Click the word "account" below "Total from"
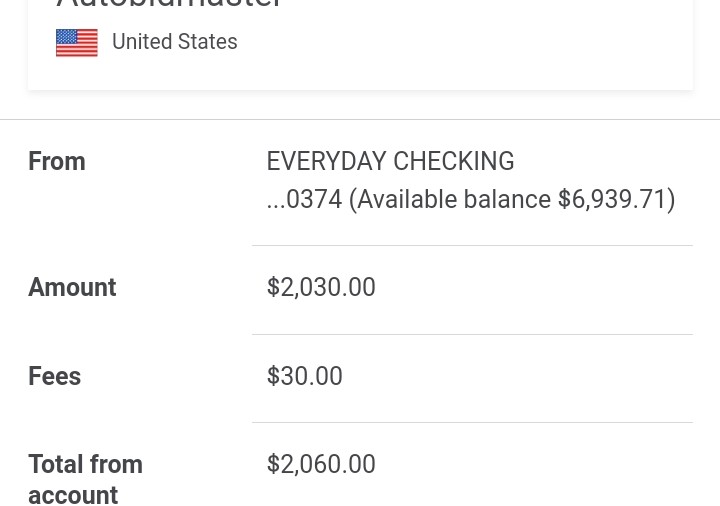Image resolution: width=720 pixels, height=506 pixels. 73,496
